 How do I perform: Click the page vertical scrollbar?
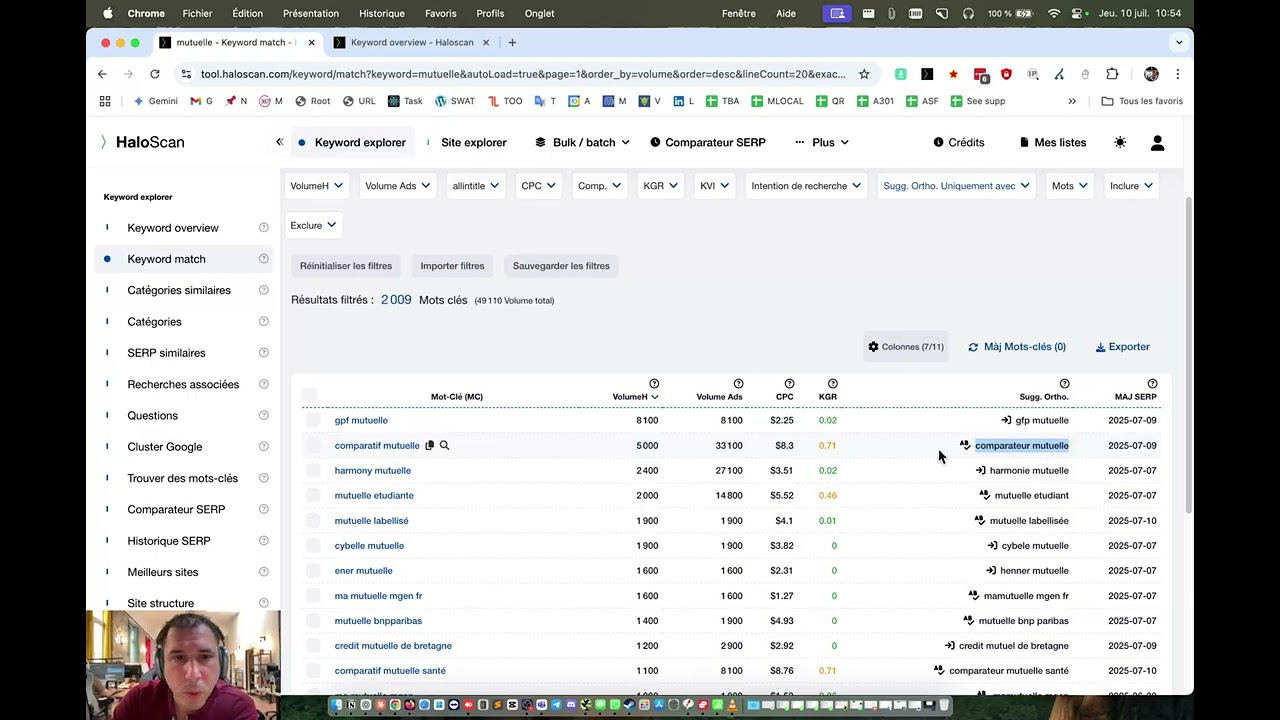tap(1189, 355)
